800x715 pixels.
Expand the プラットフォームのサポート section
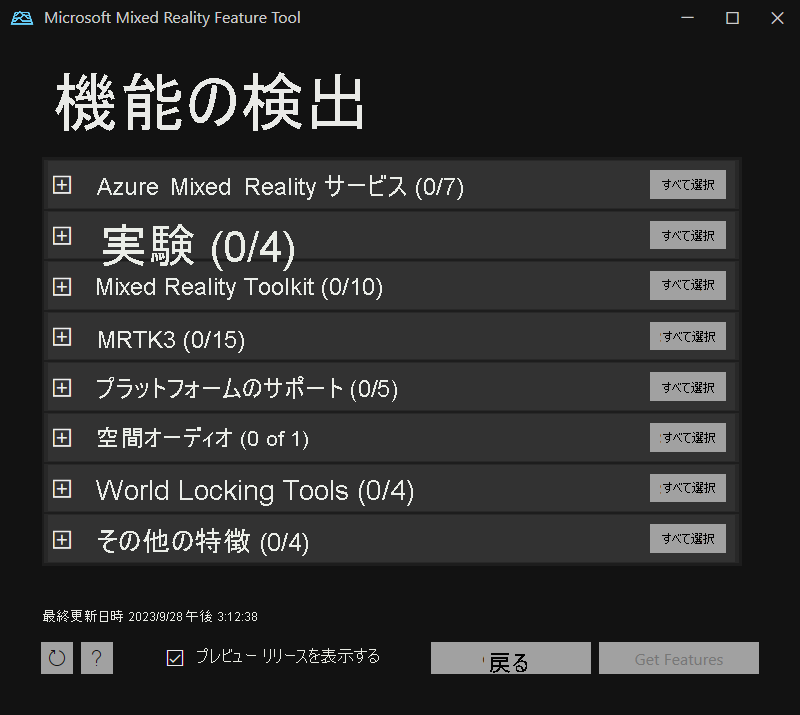click(62, 387)
